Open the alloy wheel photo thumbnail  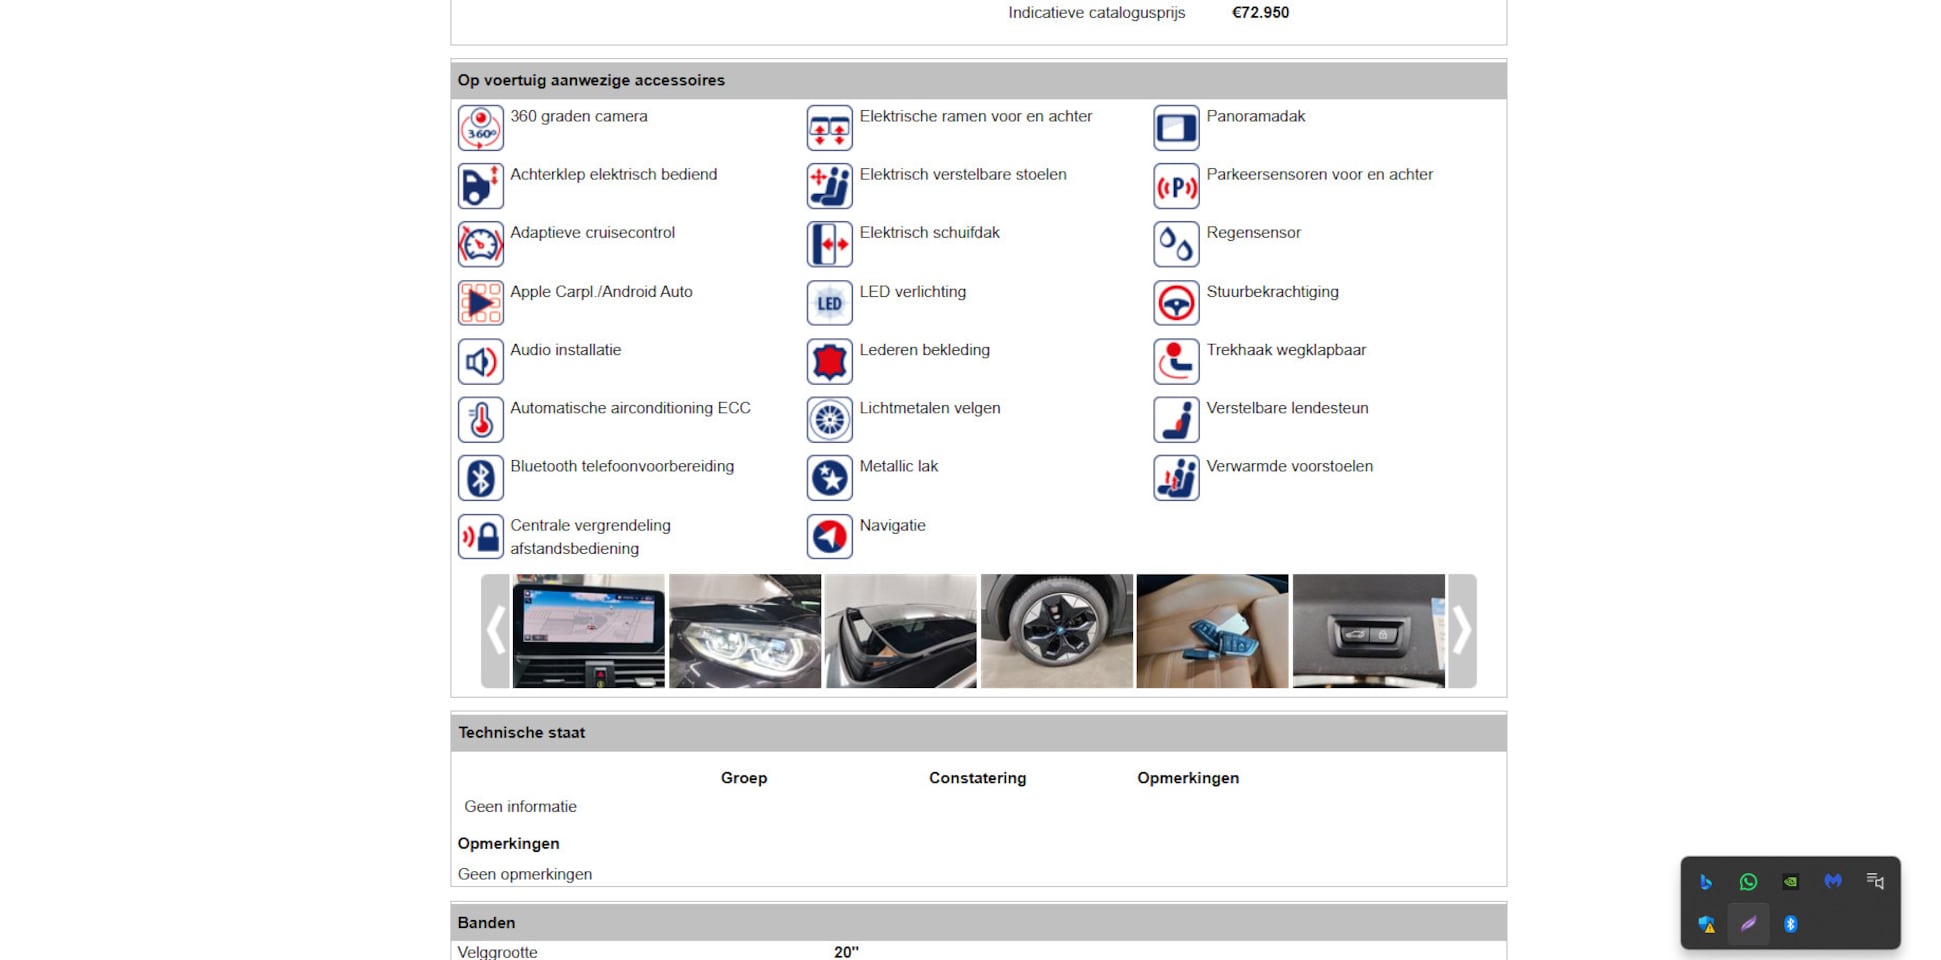pos(1056,631)
